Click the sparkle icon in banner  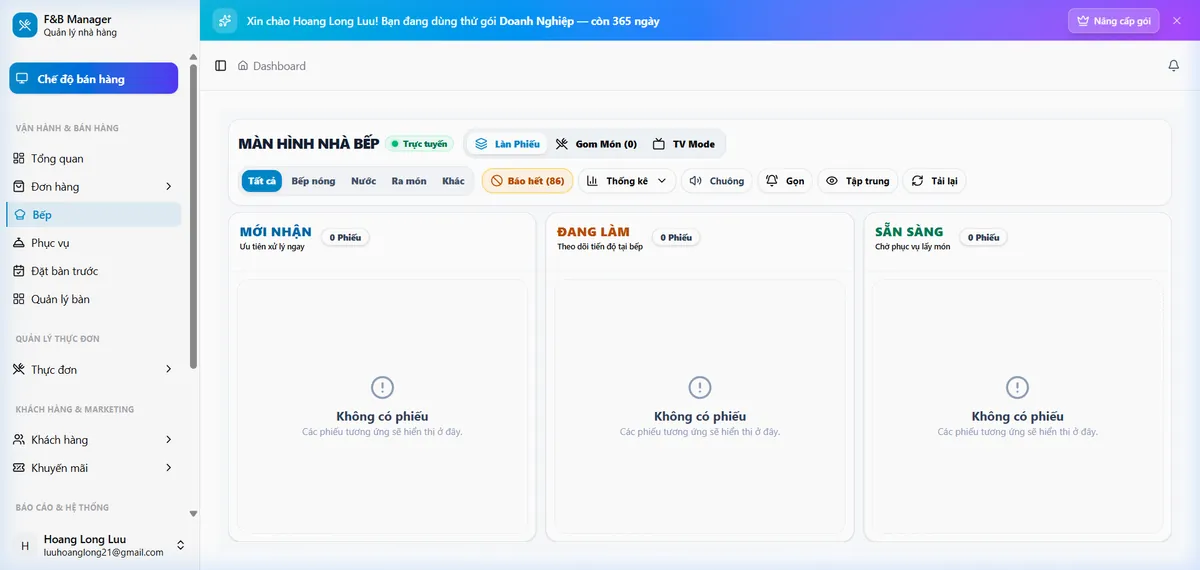click(226, 20)
